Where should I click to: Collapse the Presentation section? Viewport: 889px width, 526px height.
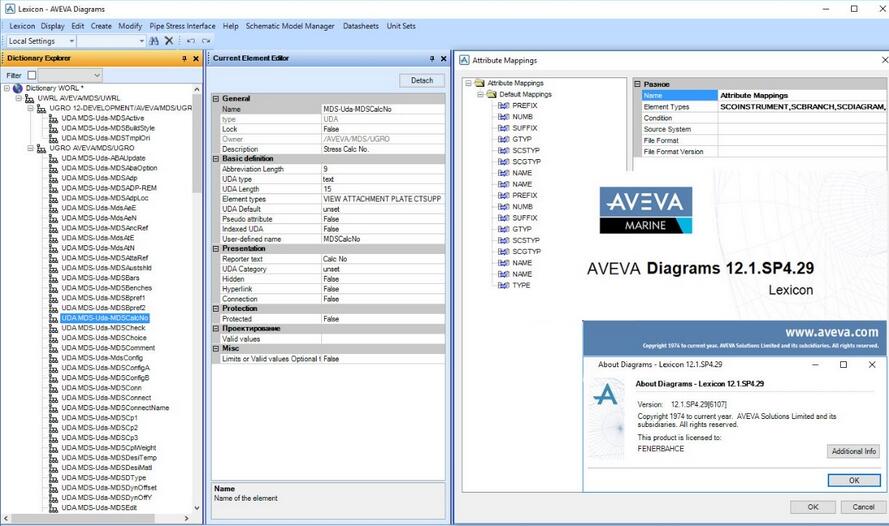215,249
